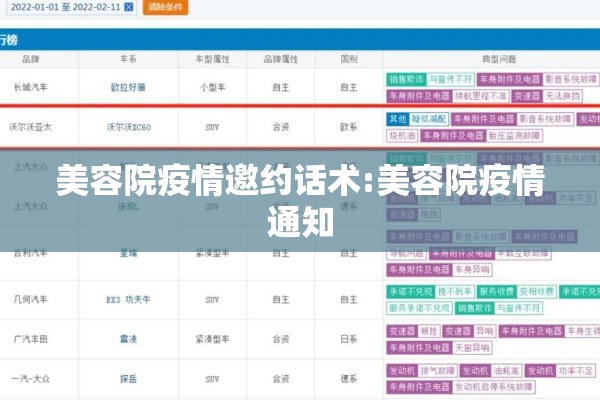
Task: Click the 日系 cell in the 雷凌 row
Action: tap(349, 339)
